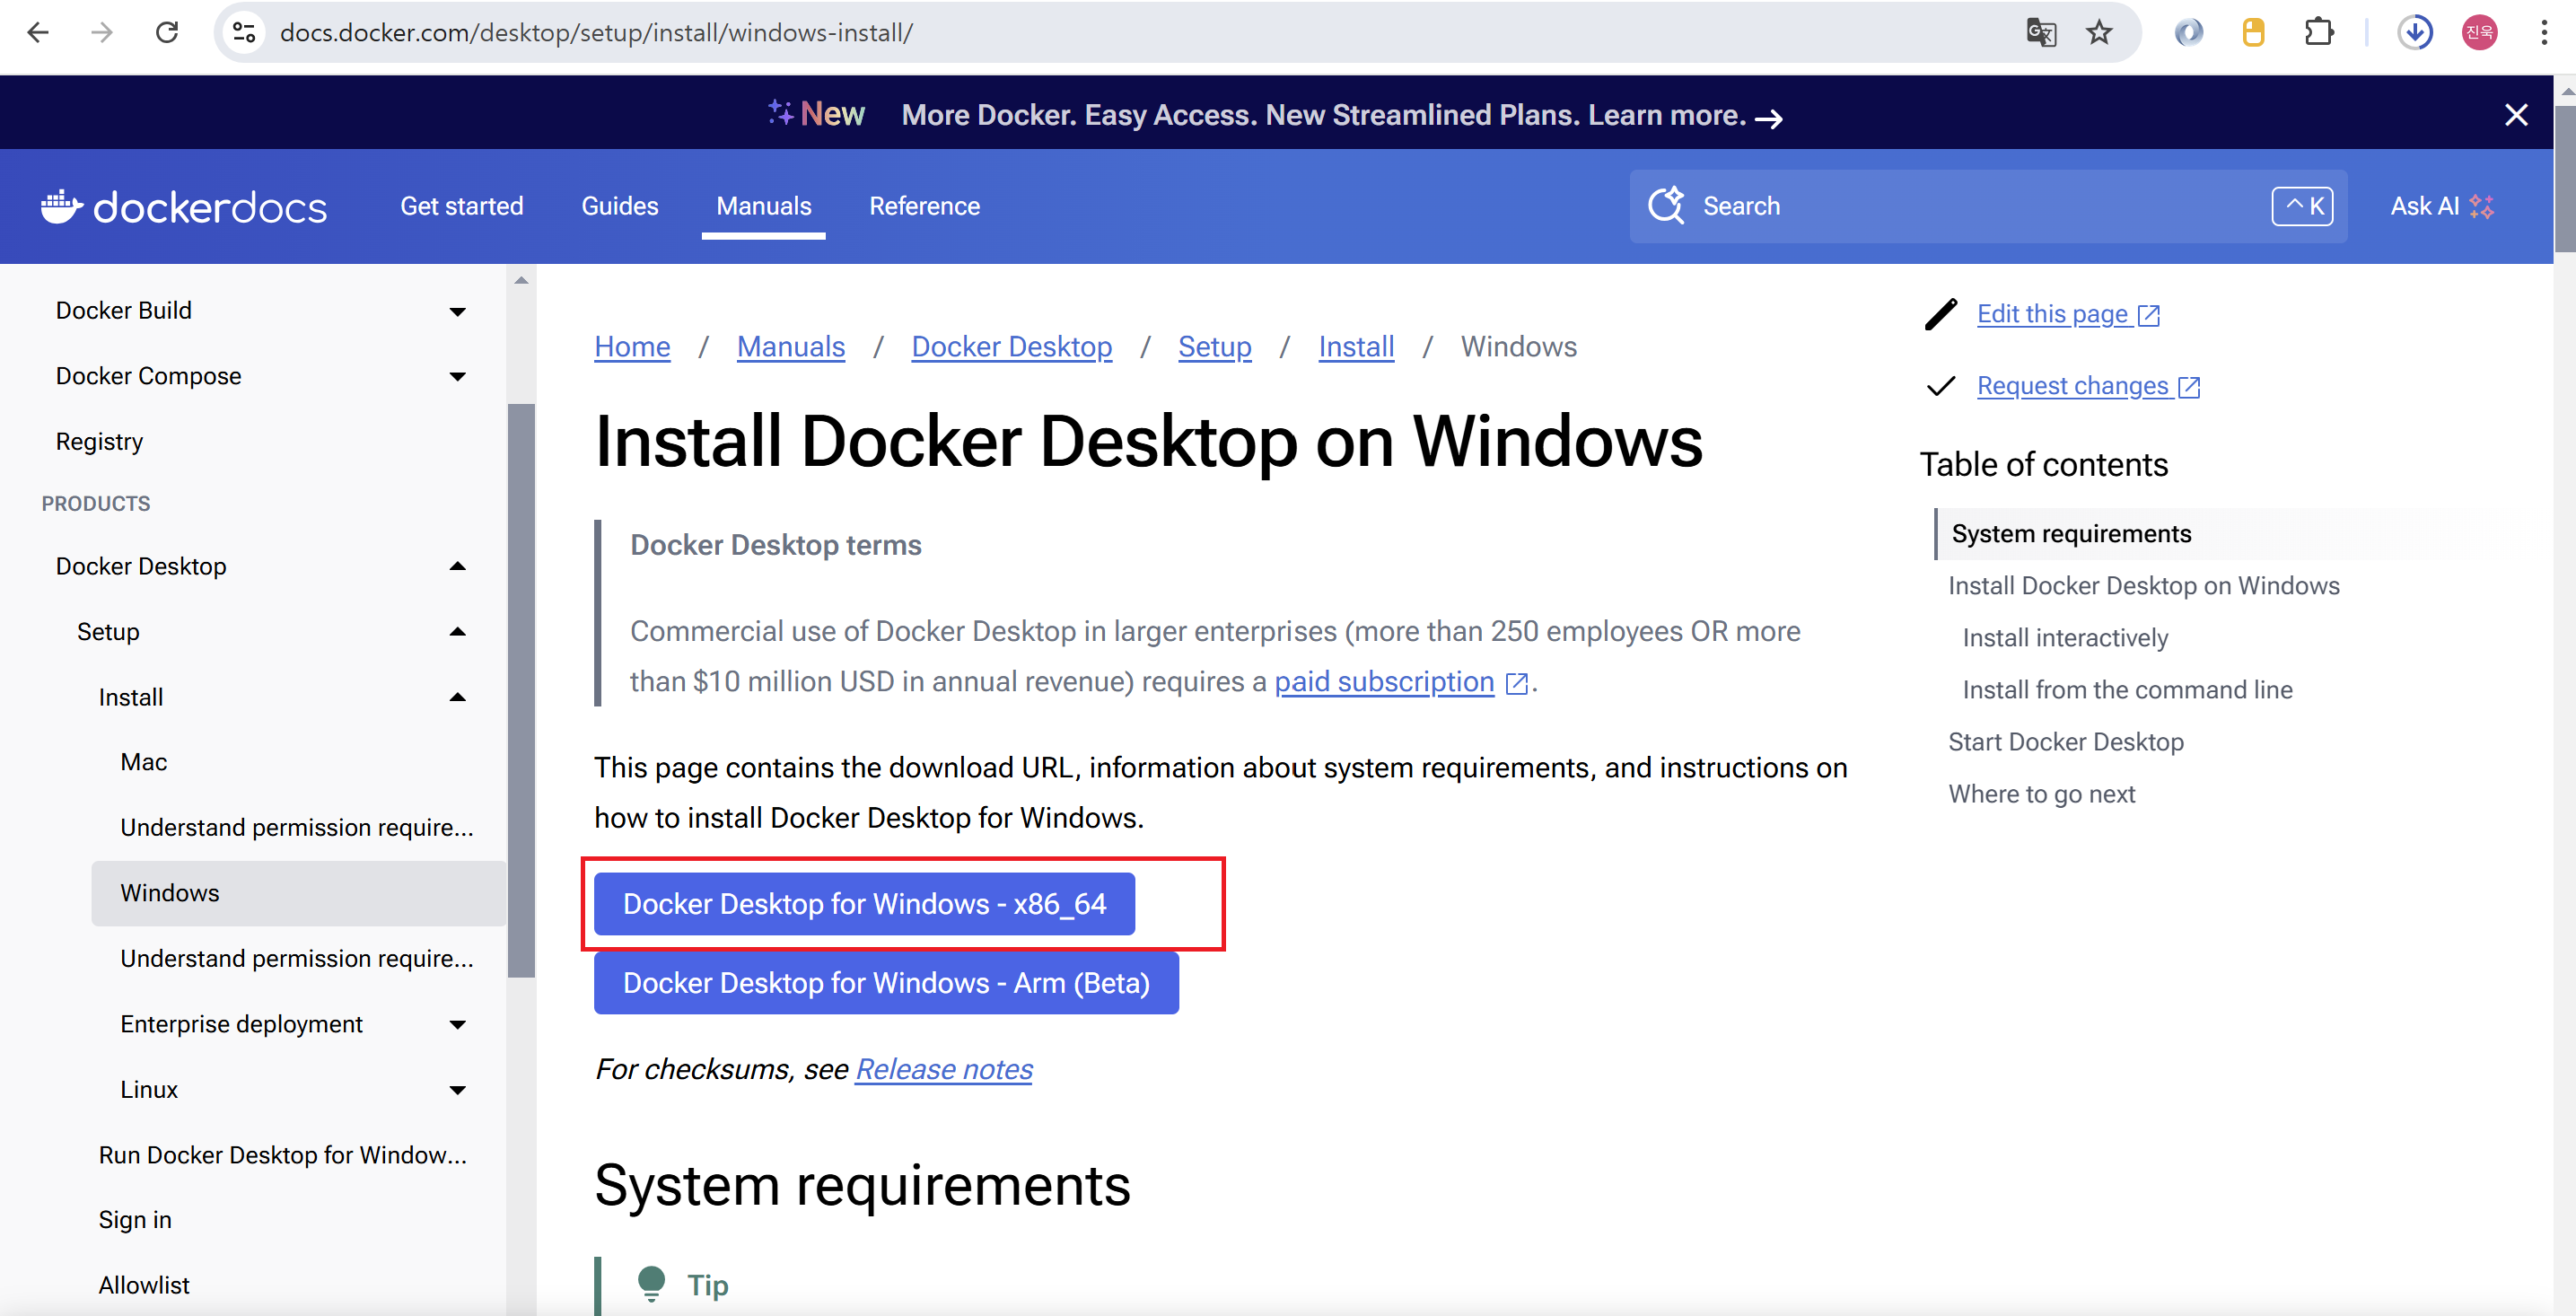Switch to the Reference navigation tab
2576x1316 pixels.
point(924,206)
